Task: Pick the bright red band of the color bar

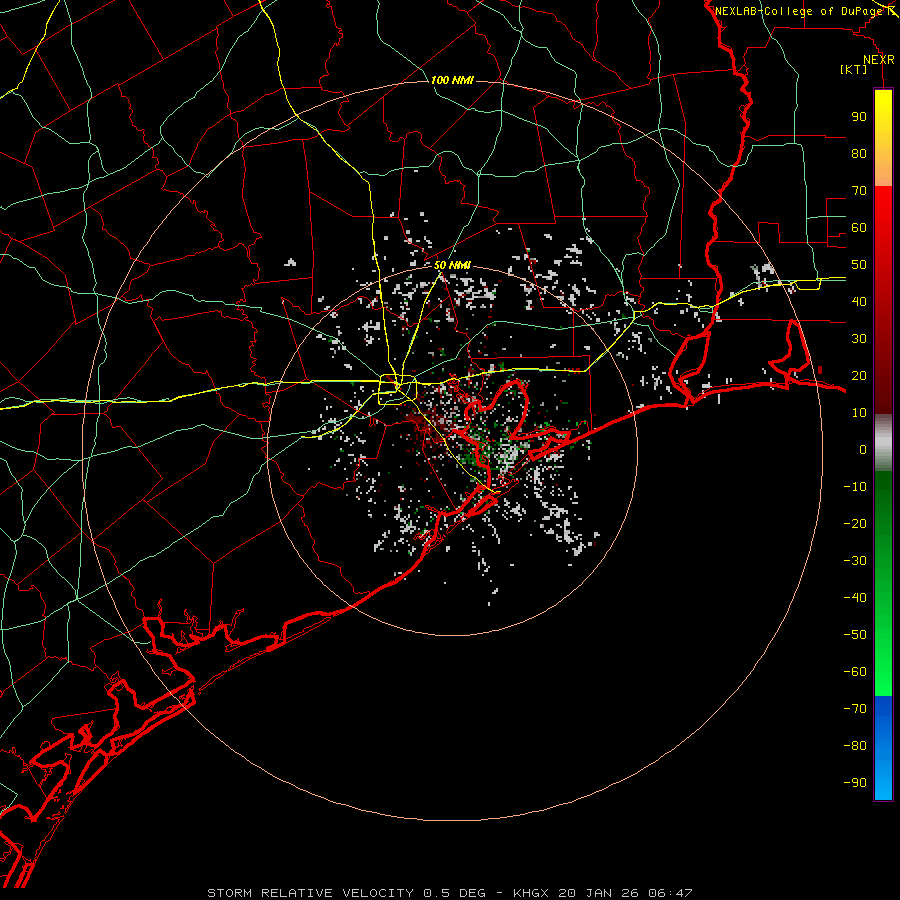Action: (883, 210)
